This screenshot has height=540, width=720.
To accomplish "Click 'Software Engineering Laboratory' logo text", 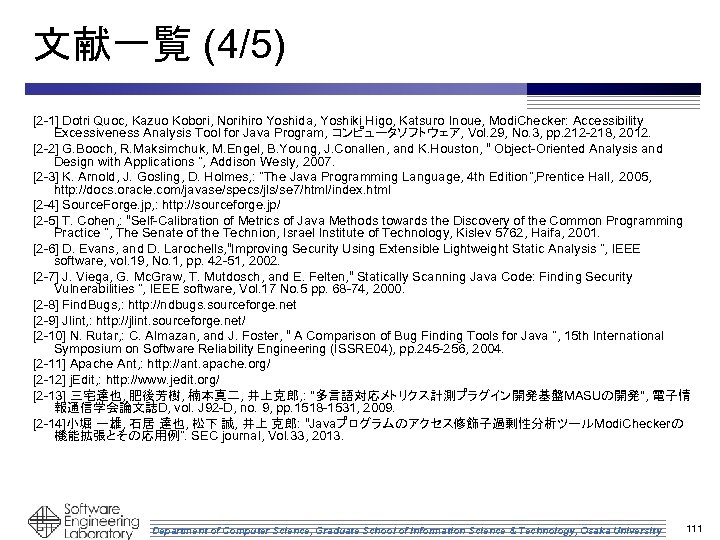I will pos(101,521).
